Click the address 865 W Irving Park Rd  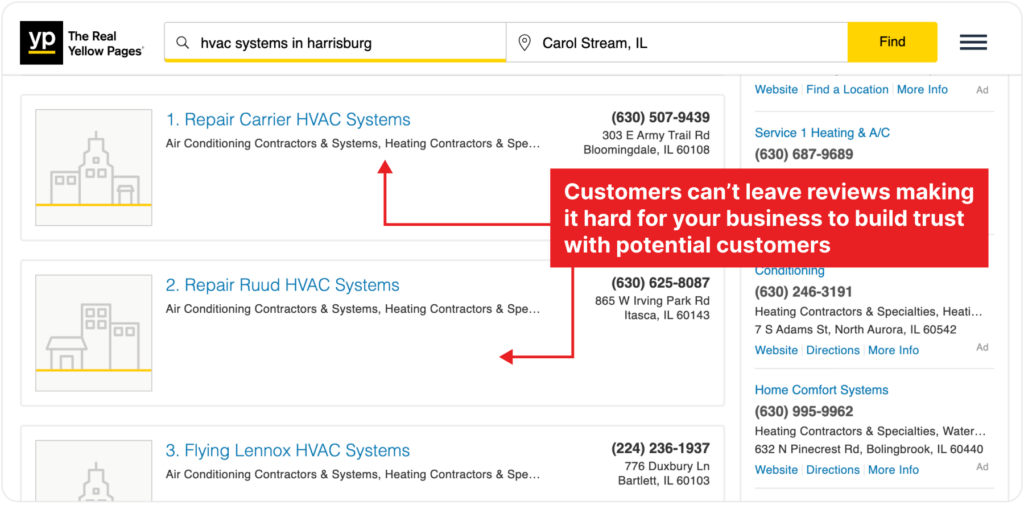652,301
